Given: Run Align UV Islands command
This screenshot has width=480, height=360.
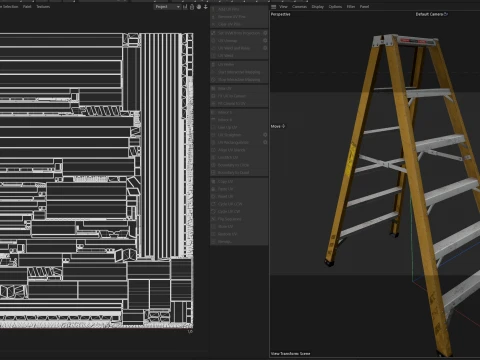Looking at the screenshot, I should coord(239,150).
